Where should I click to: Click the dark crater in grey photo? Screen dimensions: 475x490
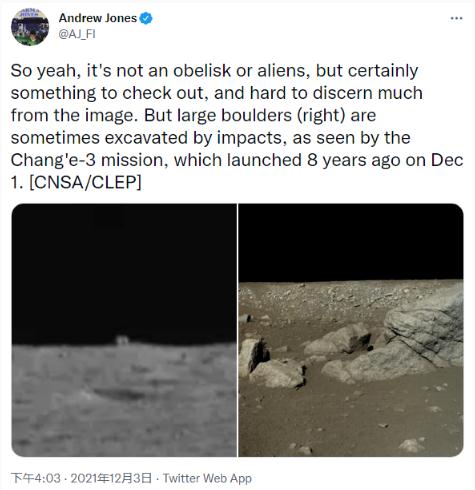tap(122, 394)
